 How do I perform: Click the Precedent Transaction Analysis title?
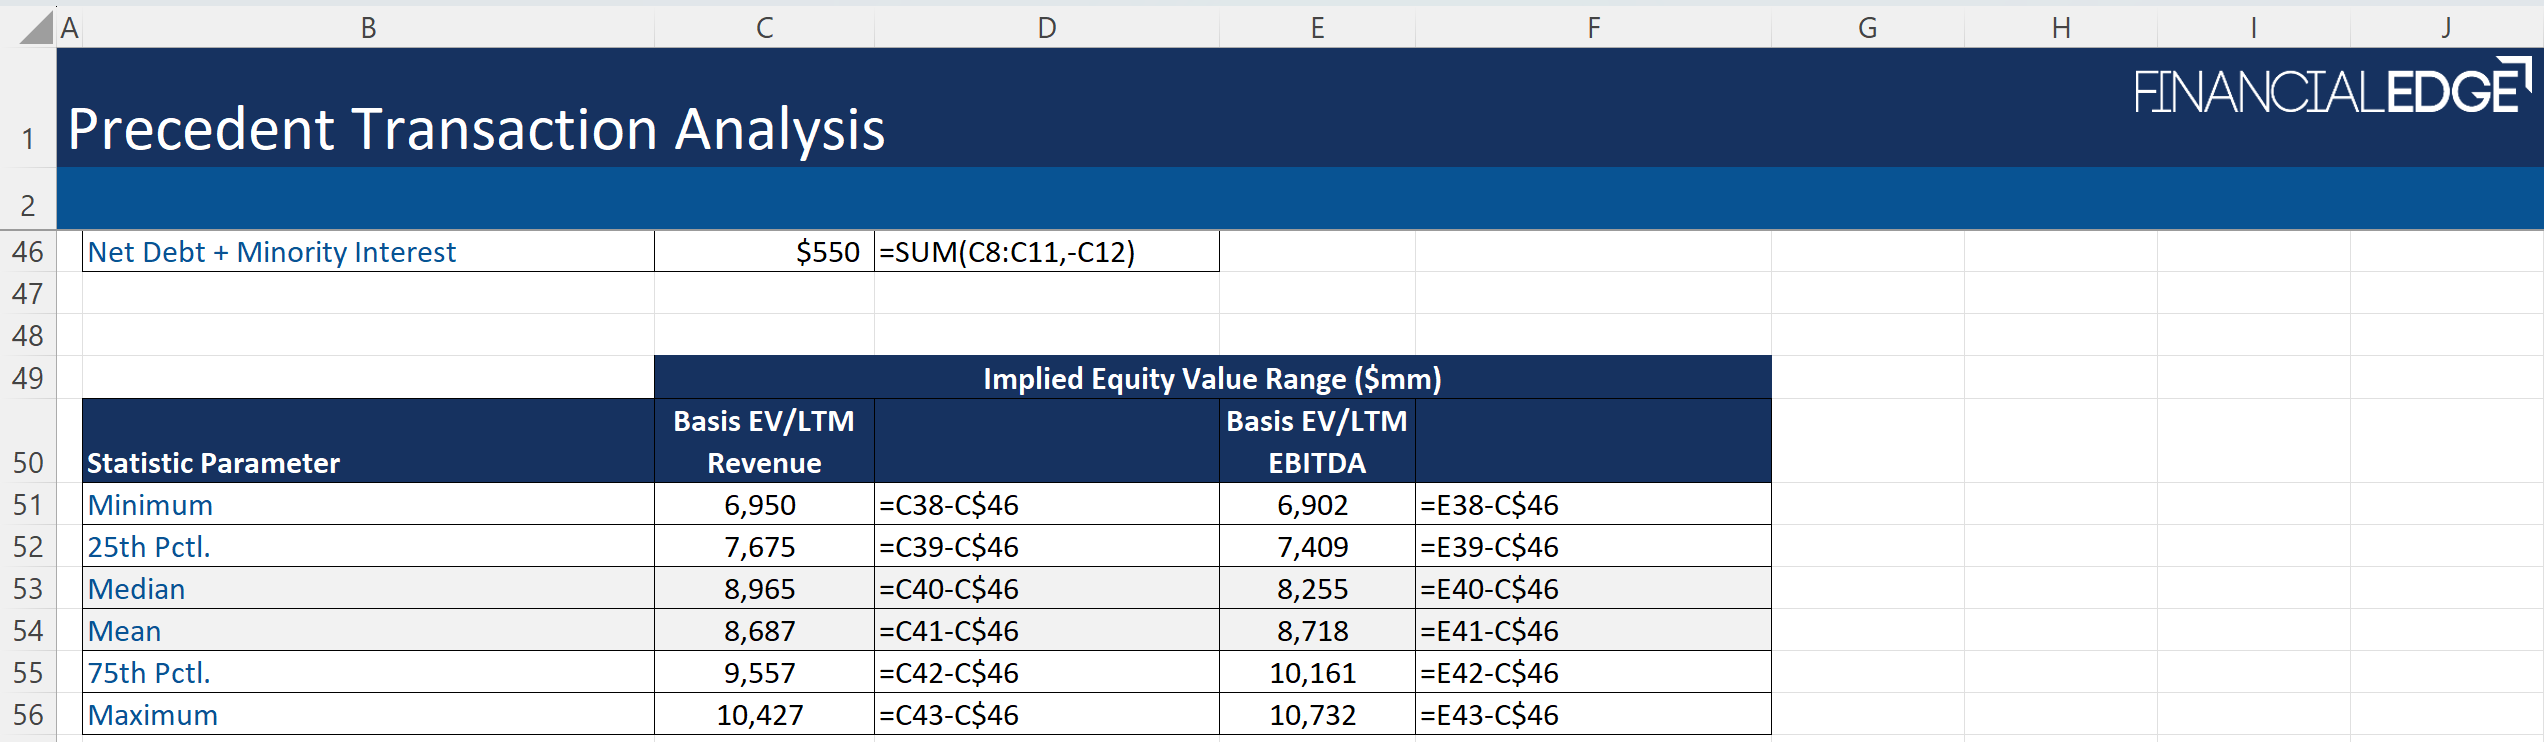point(476,129)
